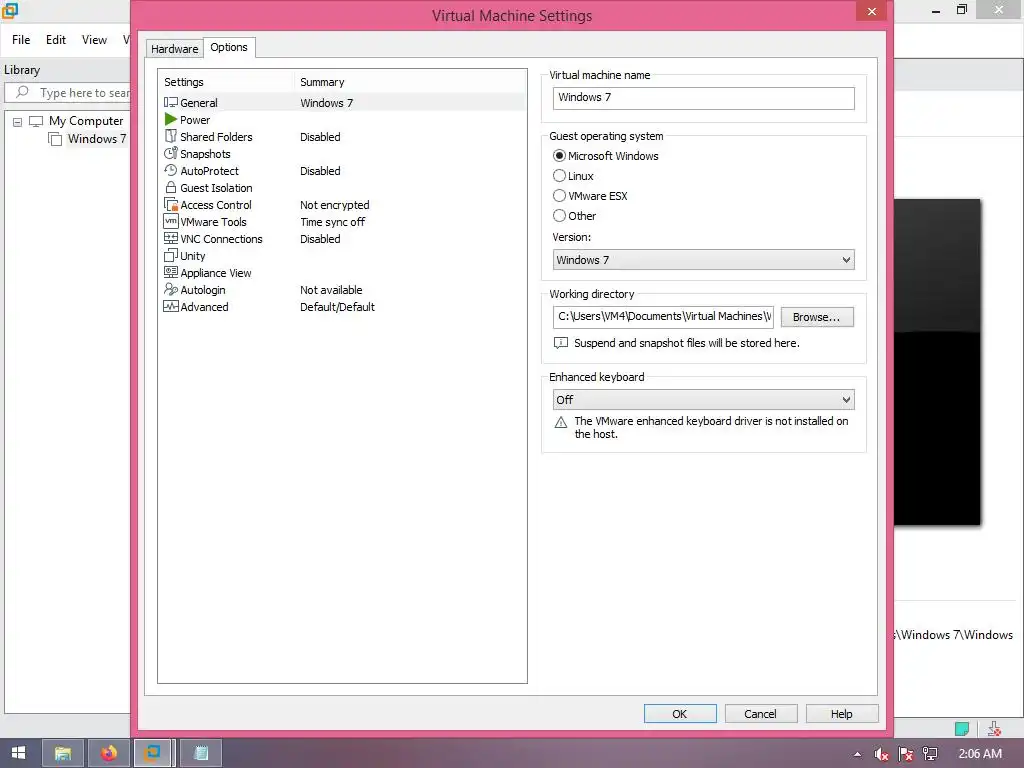
Task: Click the 'Default/Default' summary text
Action: 337,307
